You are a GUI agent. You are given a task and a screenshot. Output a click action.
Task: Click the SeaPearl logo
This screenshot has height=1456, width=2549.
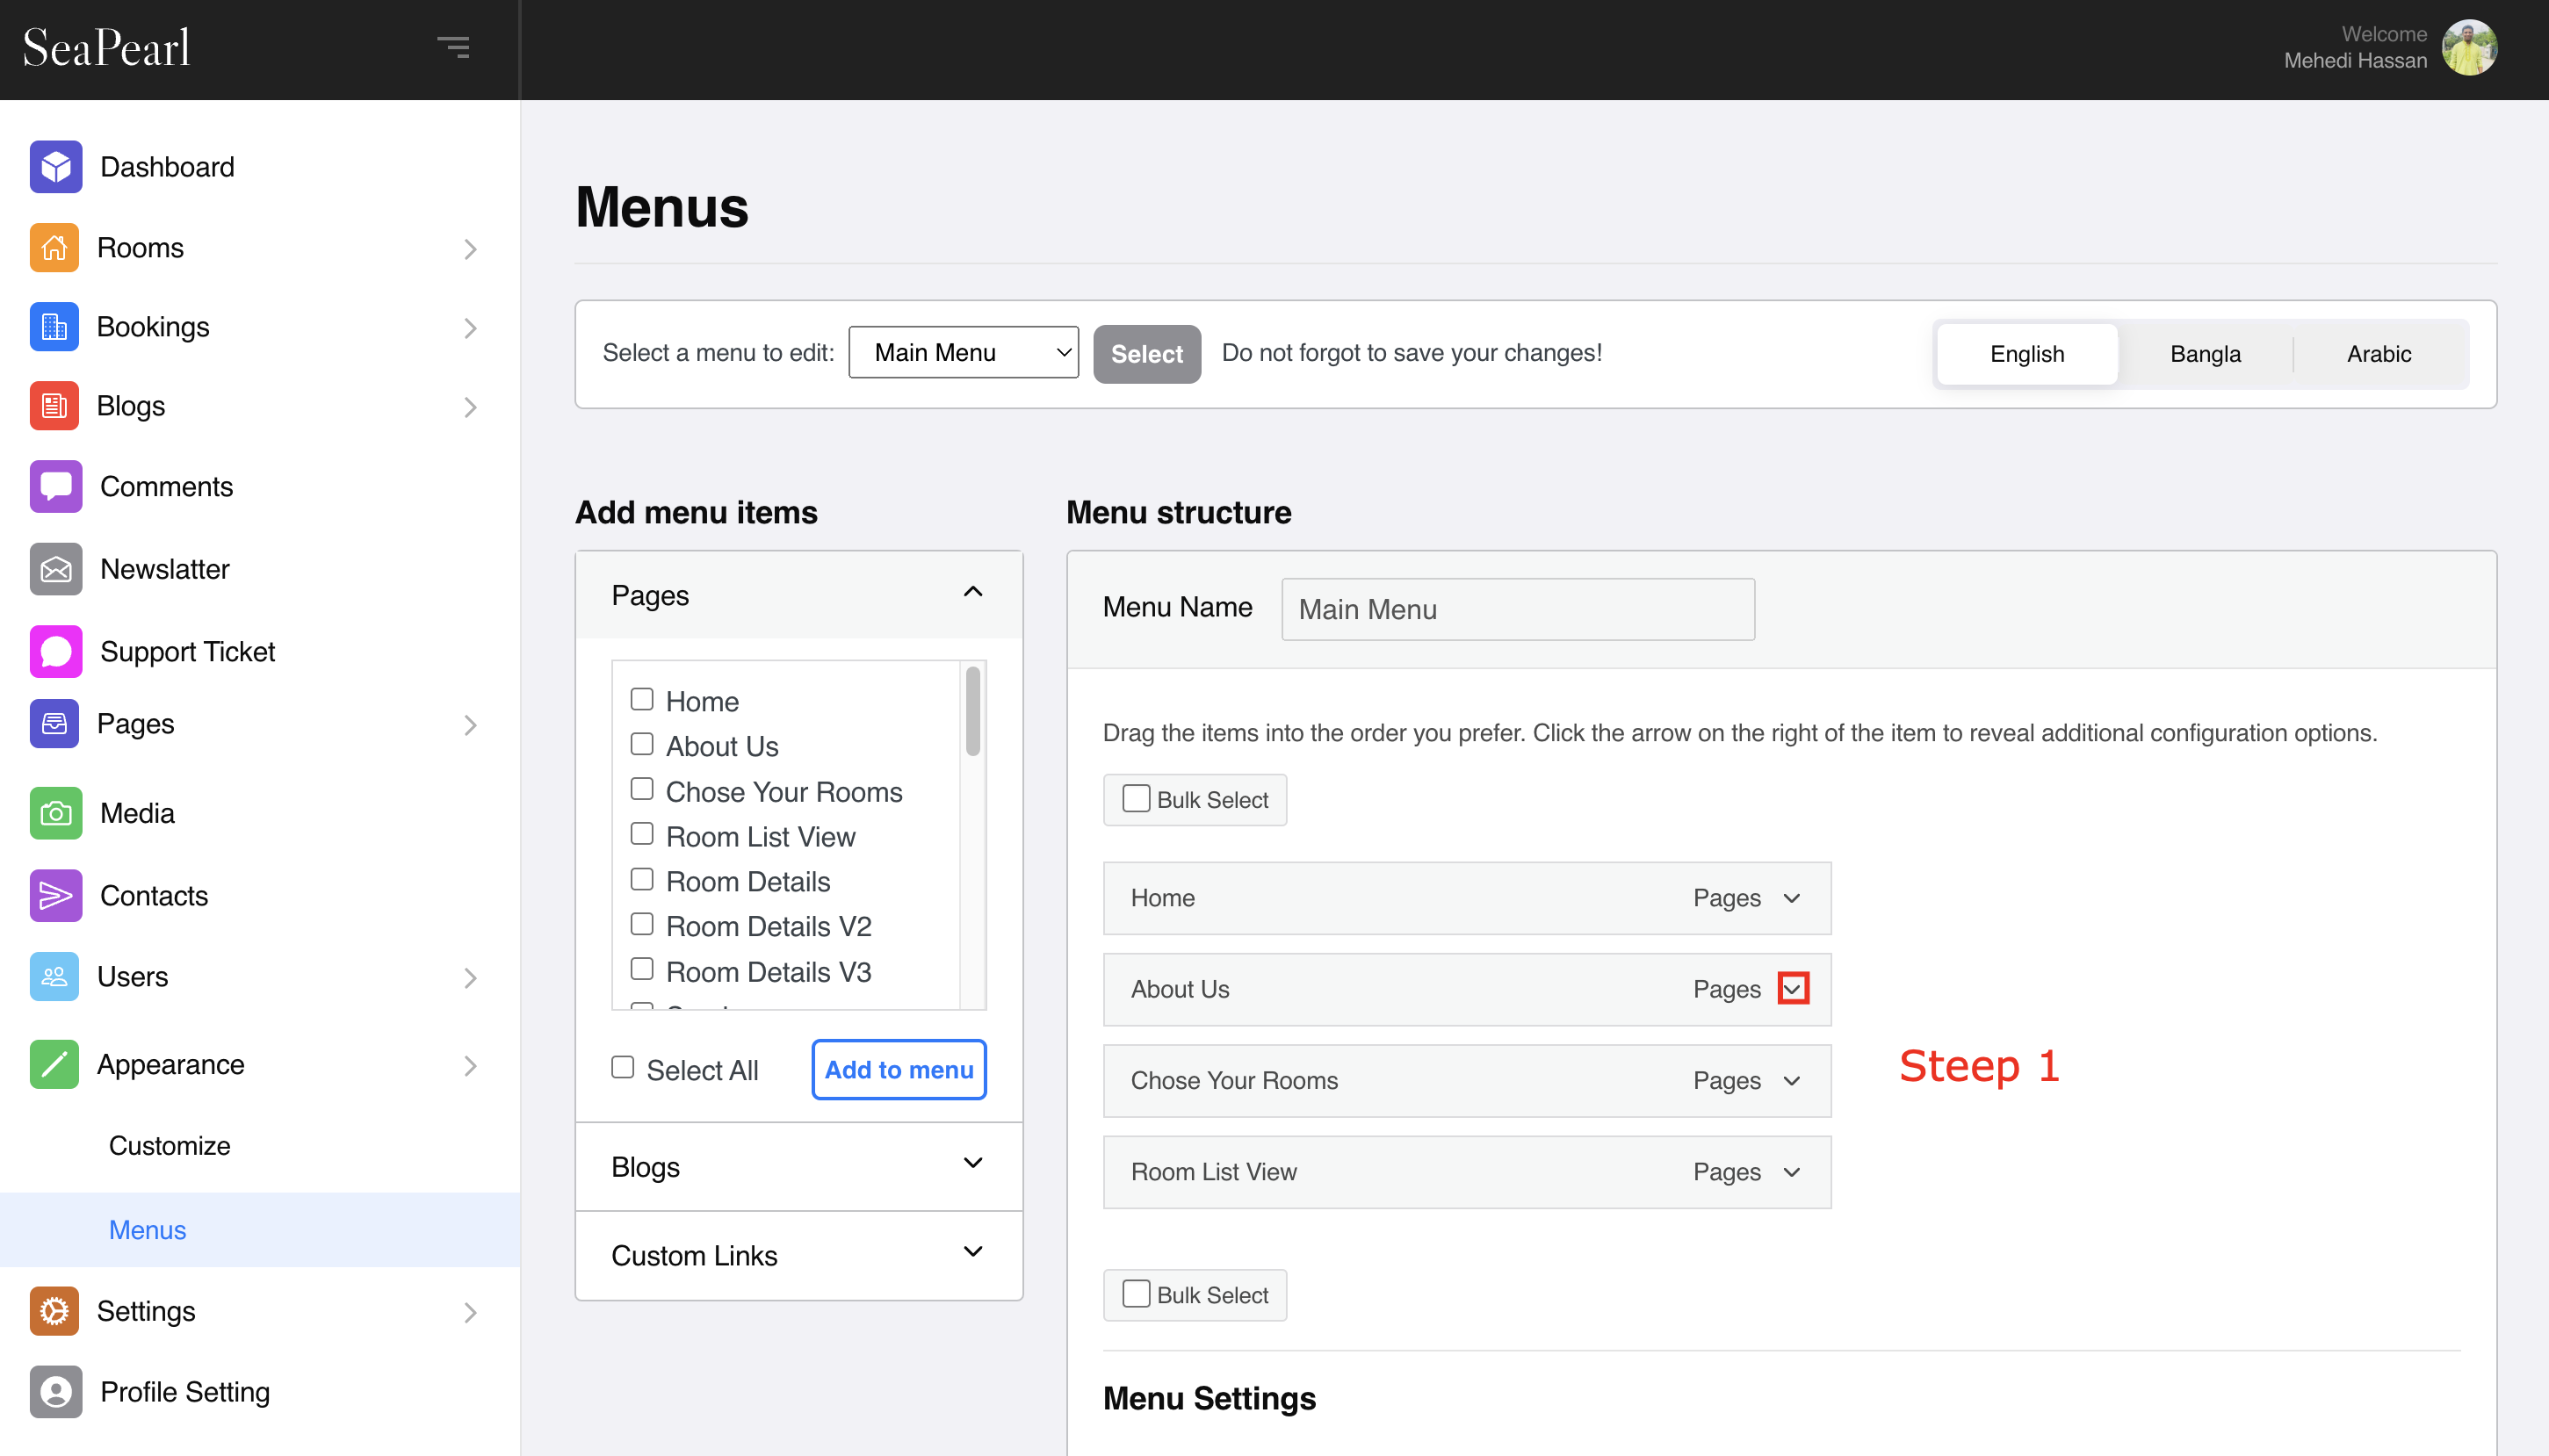point(107,47)
